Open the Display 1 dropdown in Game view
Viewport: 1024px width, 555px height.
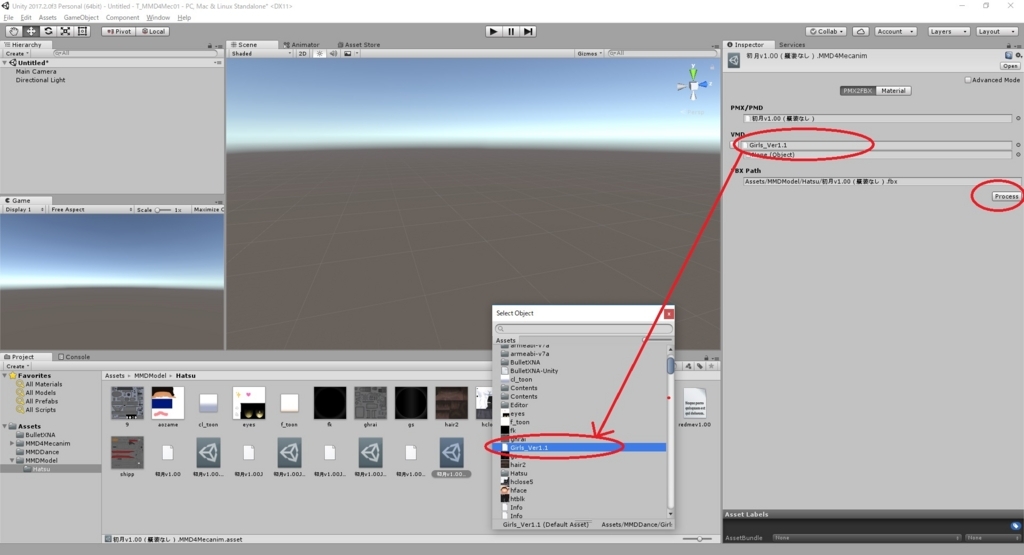(x=24, y=210)
